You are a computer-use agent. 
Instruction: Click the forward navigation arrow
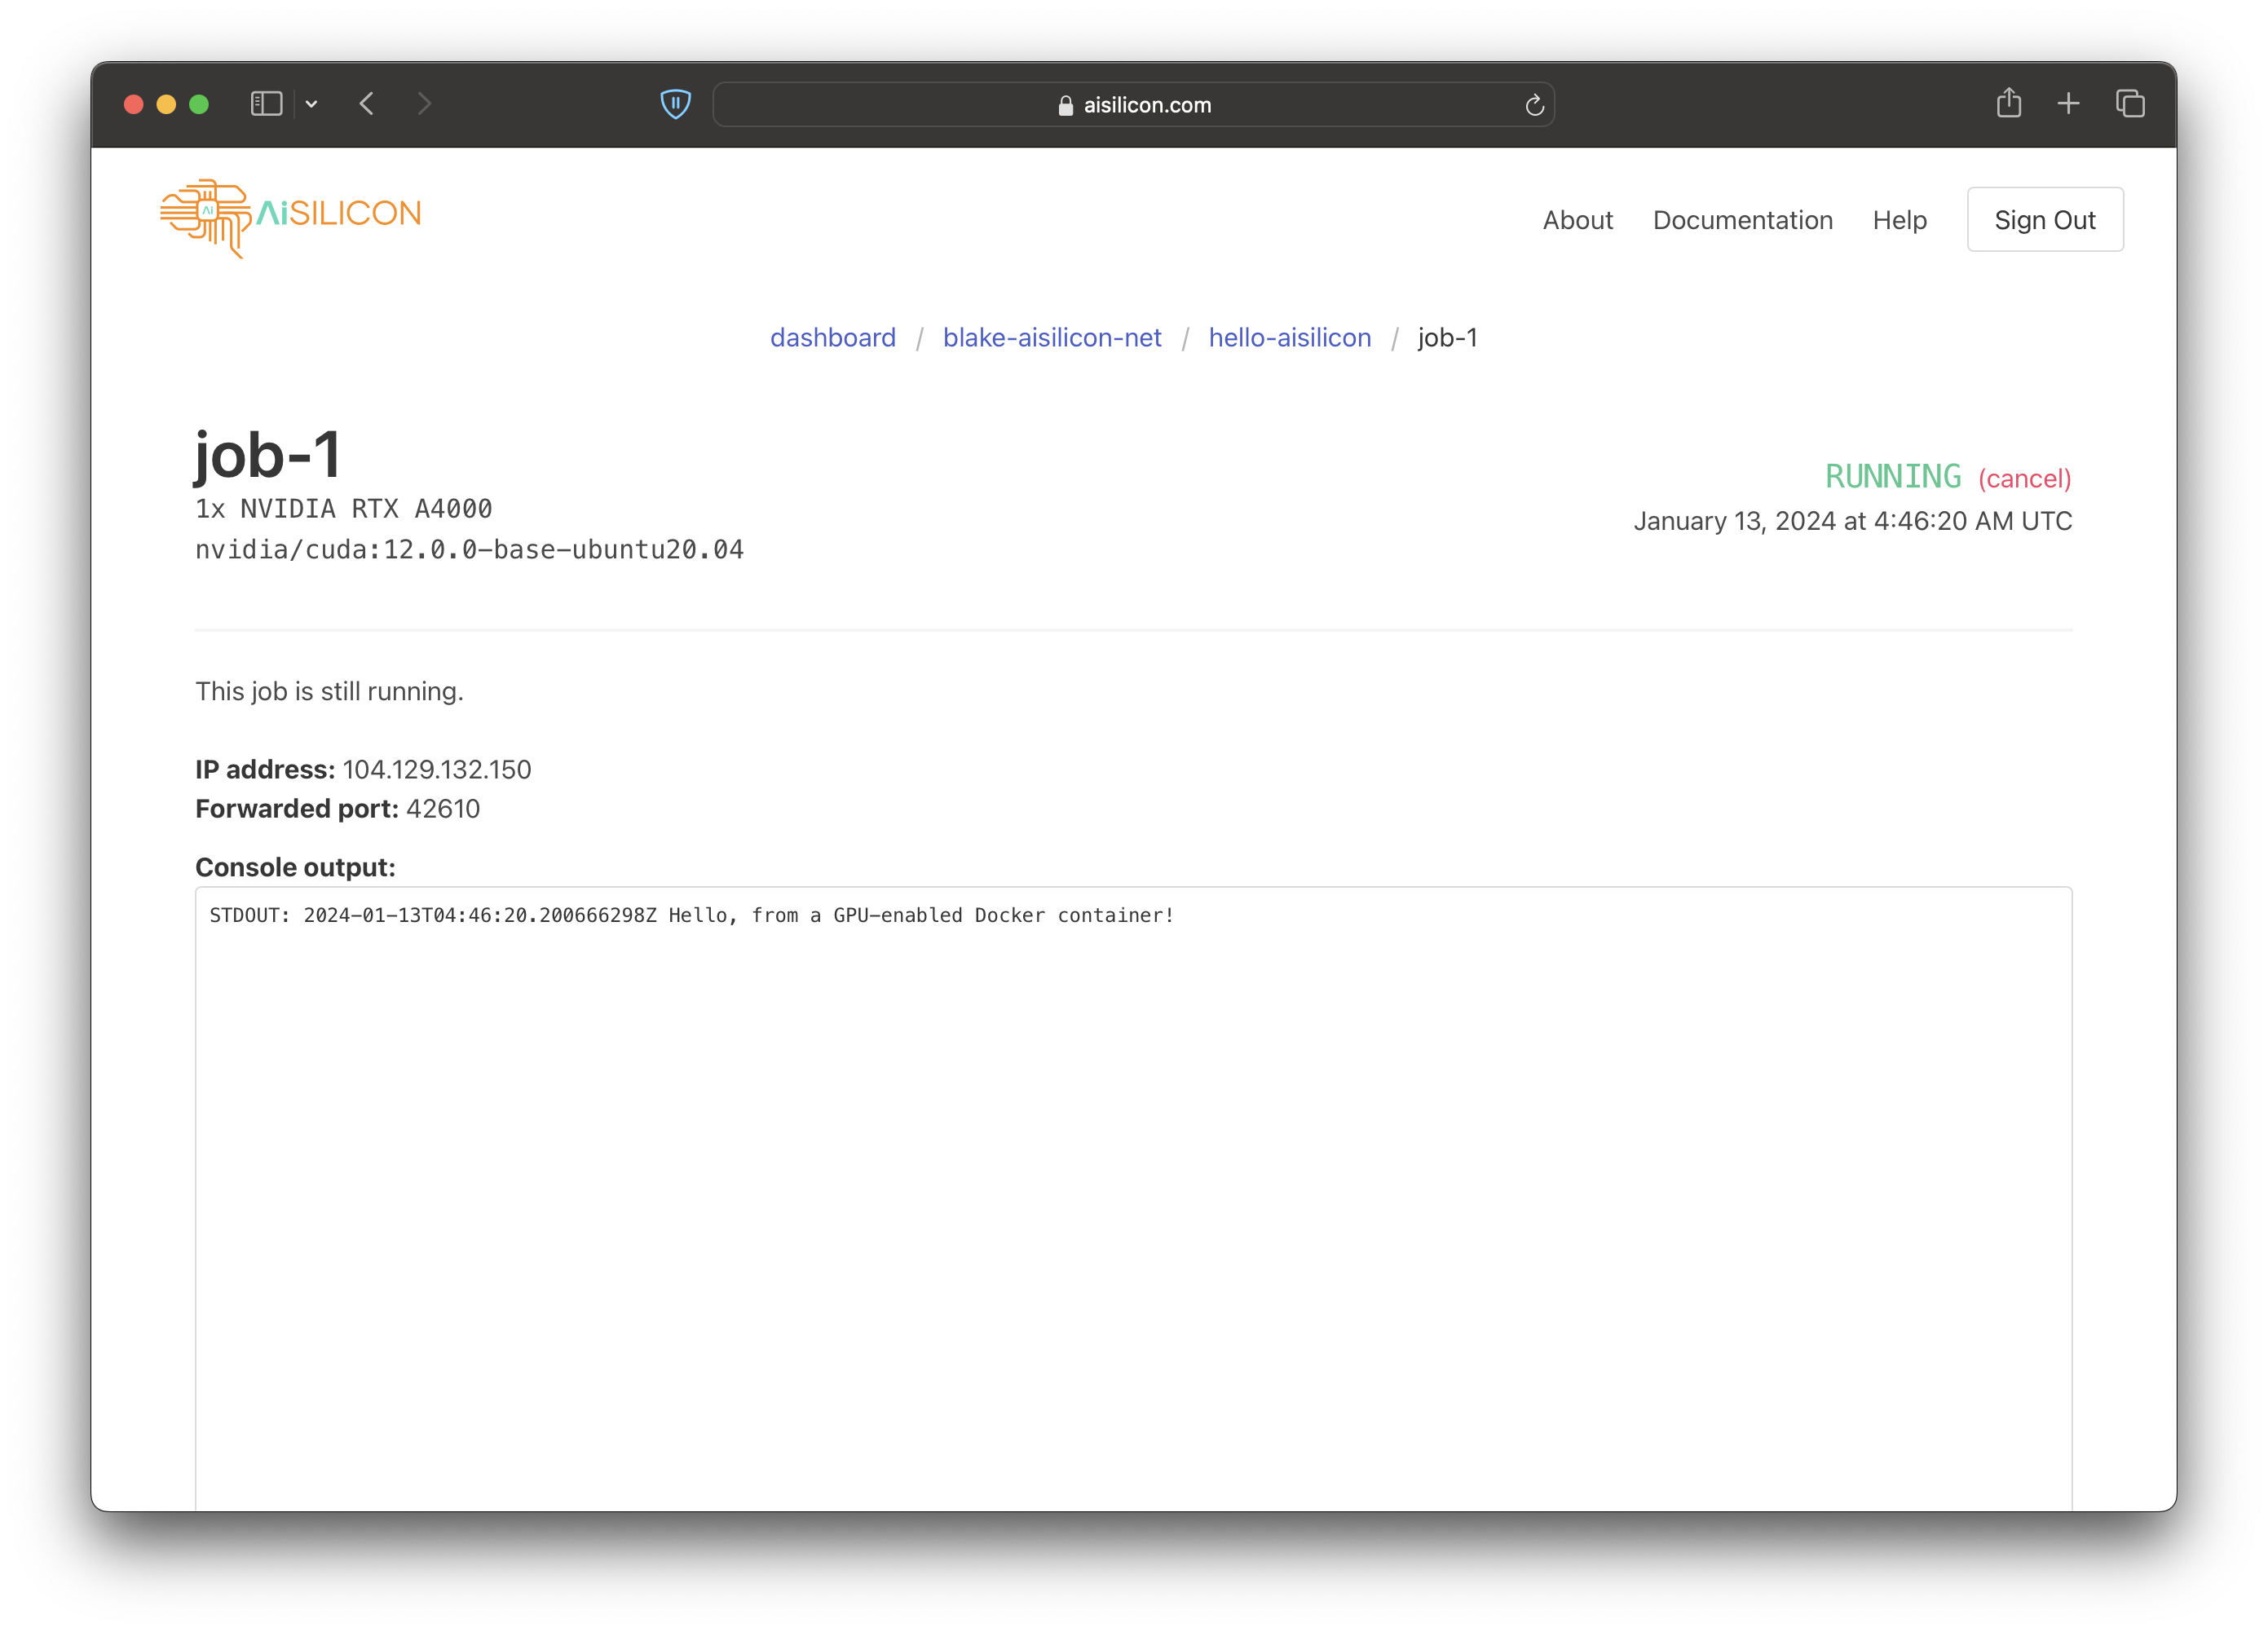point(424,104)
